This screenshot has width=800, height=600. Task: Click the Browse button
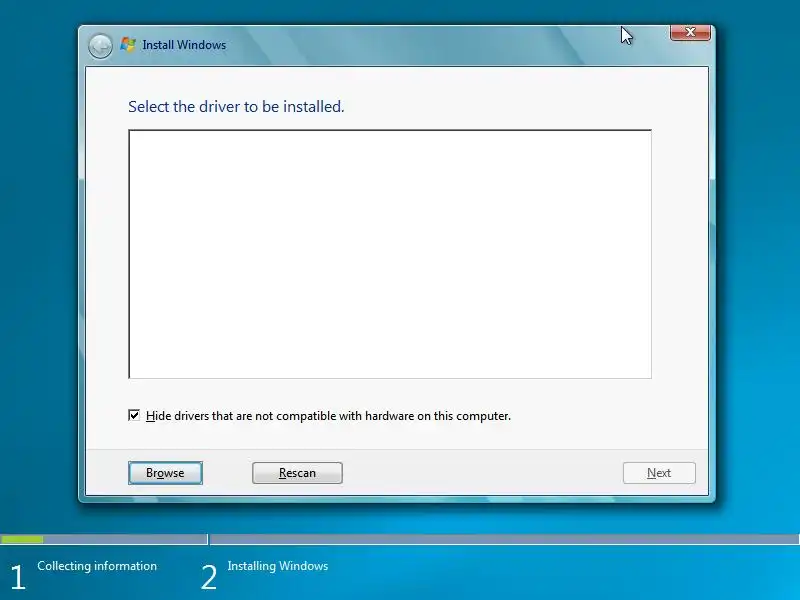point(165,473)
